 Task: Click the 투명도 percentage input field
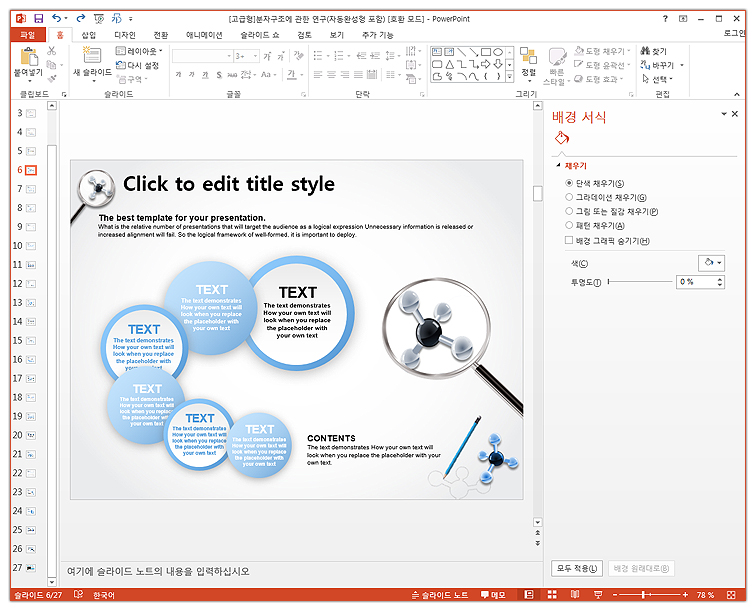(696, 282)
